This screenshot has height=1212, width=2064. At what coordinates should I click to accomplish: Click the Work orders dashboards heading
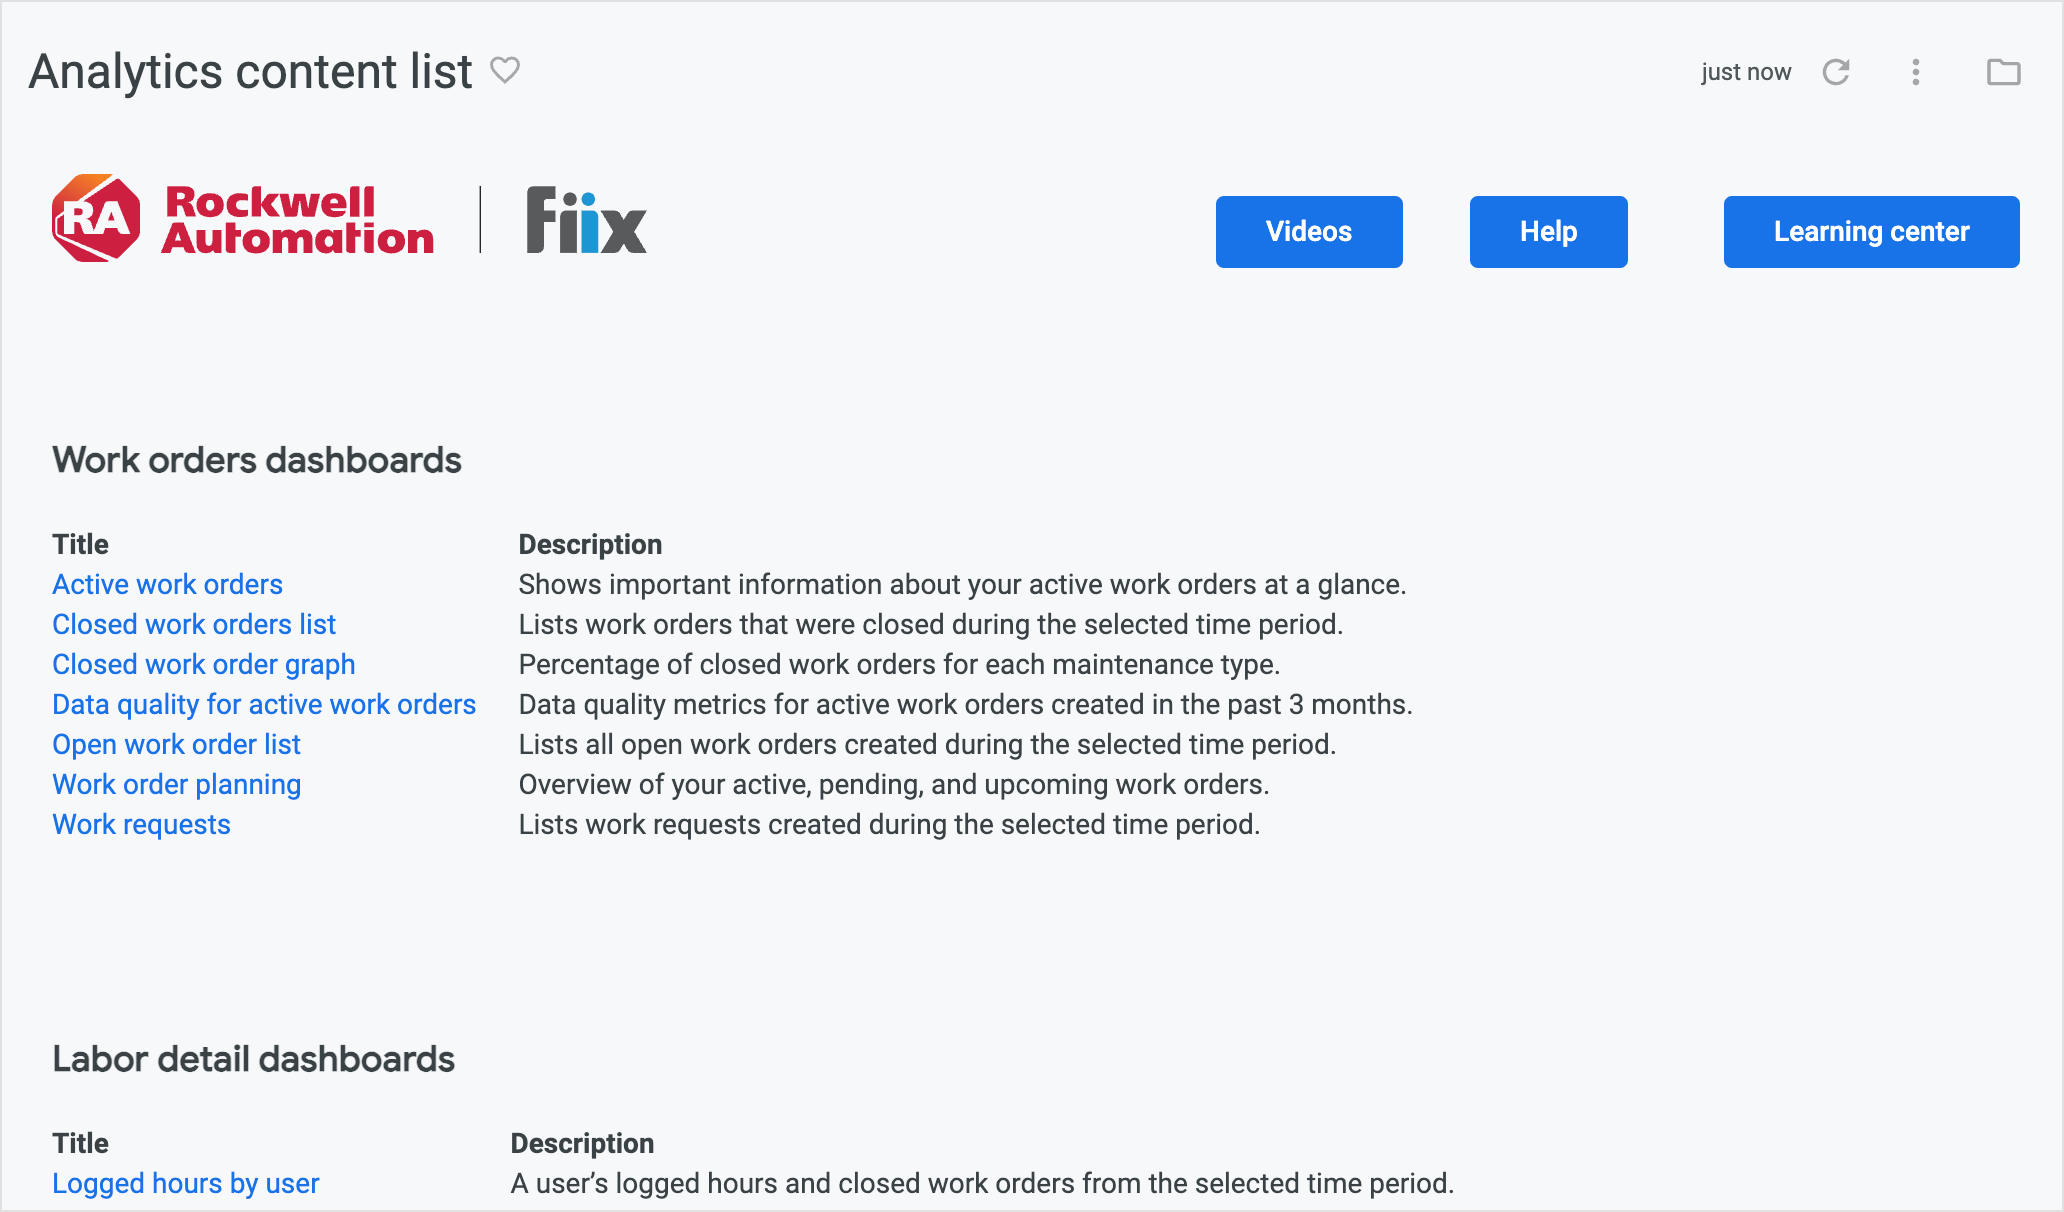(257, 460)
